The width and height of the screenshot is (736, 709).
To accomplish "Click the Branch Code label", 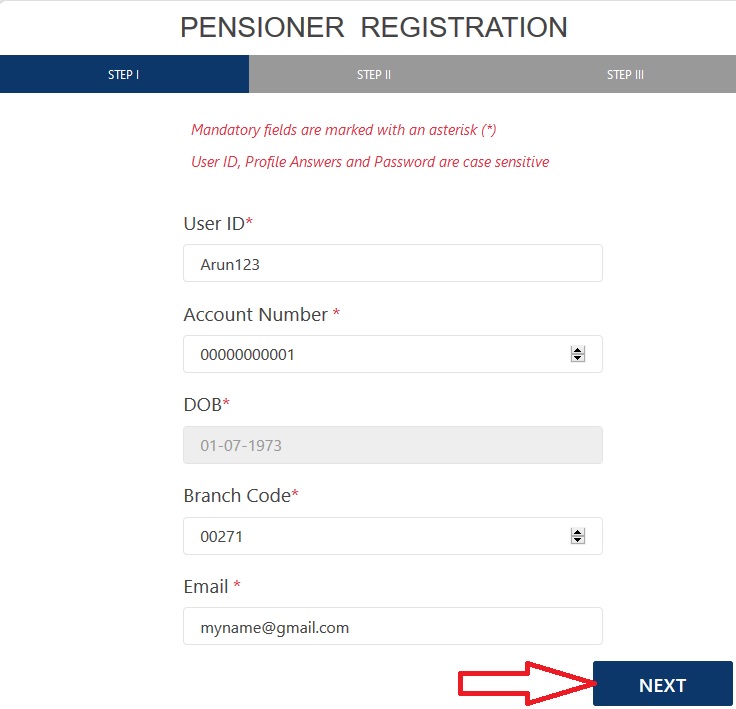I will coord(237,496).
